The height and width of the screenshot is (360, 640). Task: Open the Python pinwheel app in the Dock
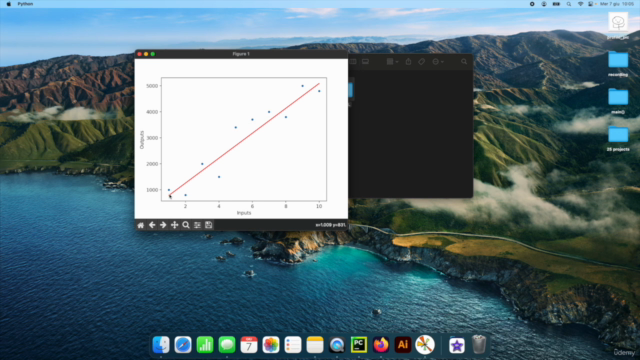pyautogui.click(x=425, y=345)
